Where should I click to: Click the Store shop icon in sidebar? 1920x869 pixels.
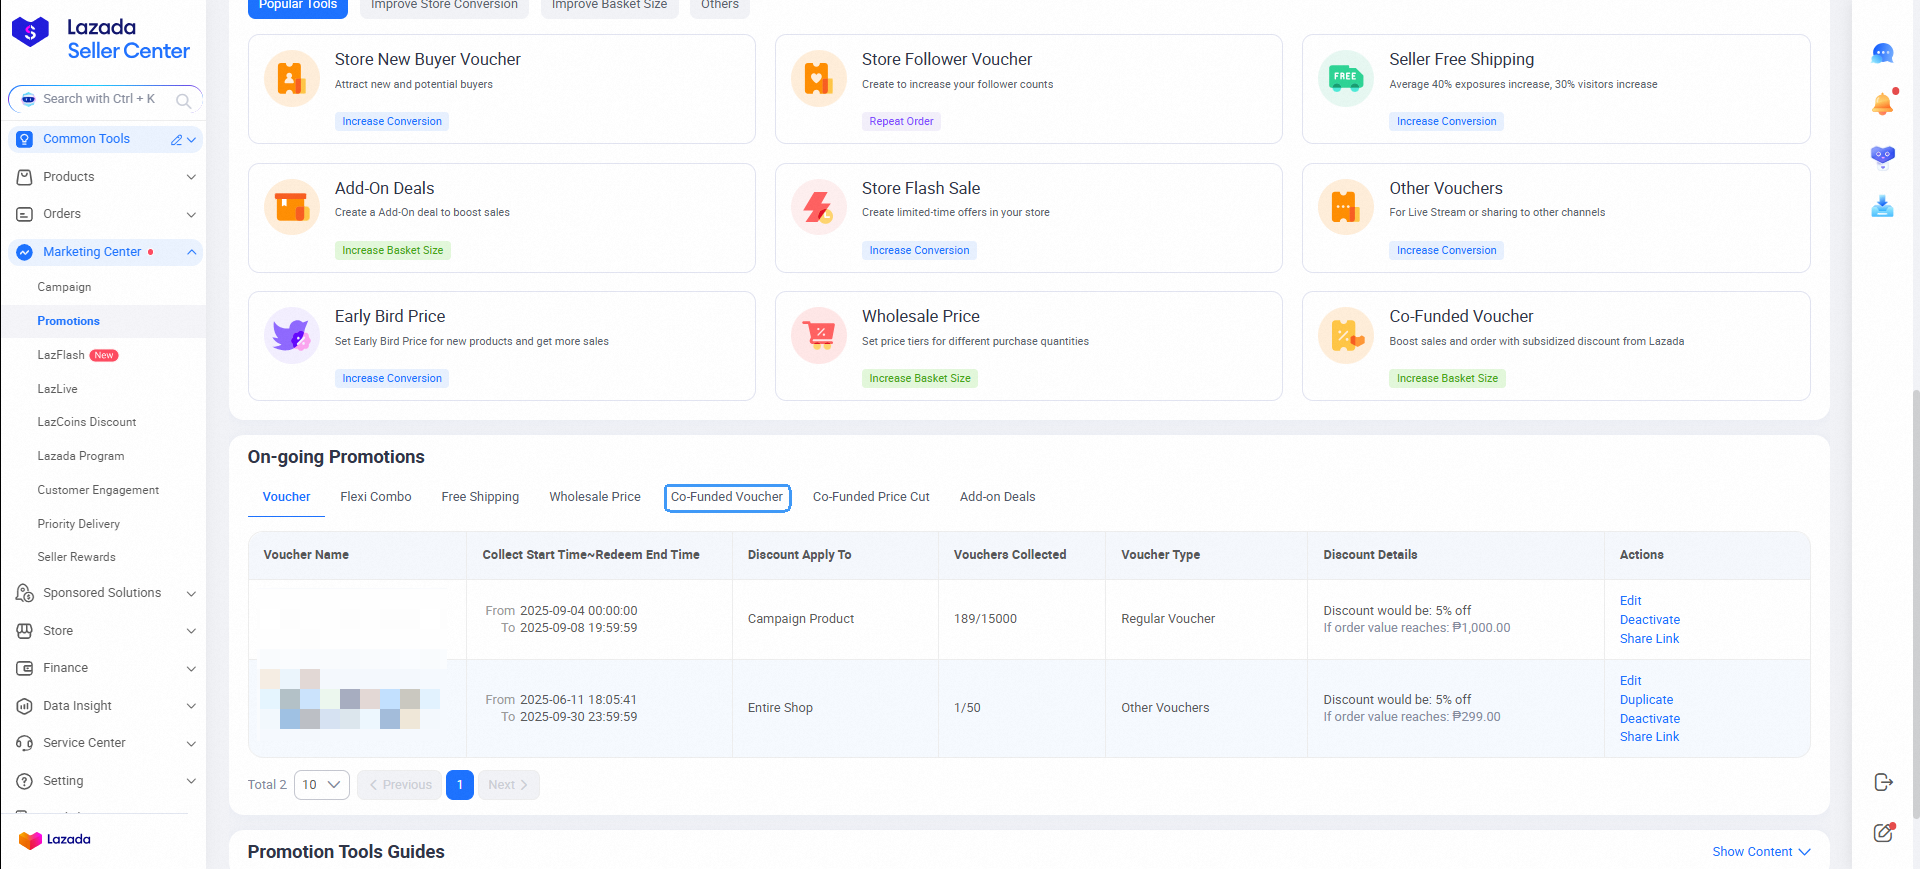click(x=25, y=631)
